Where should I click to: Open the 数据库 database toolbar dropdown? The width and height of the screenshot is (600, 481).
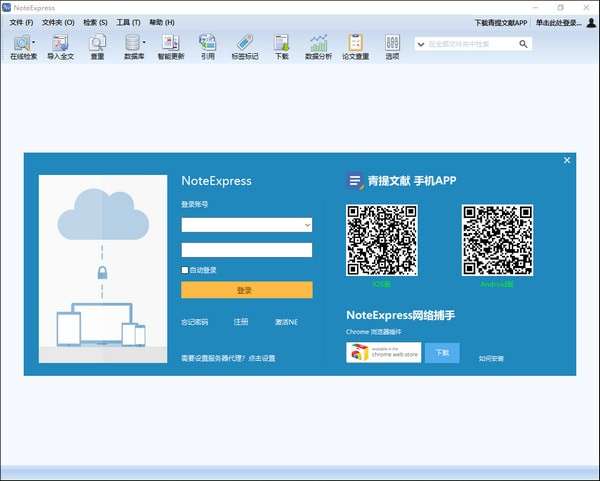[144, 43]
